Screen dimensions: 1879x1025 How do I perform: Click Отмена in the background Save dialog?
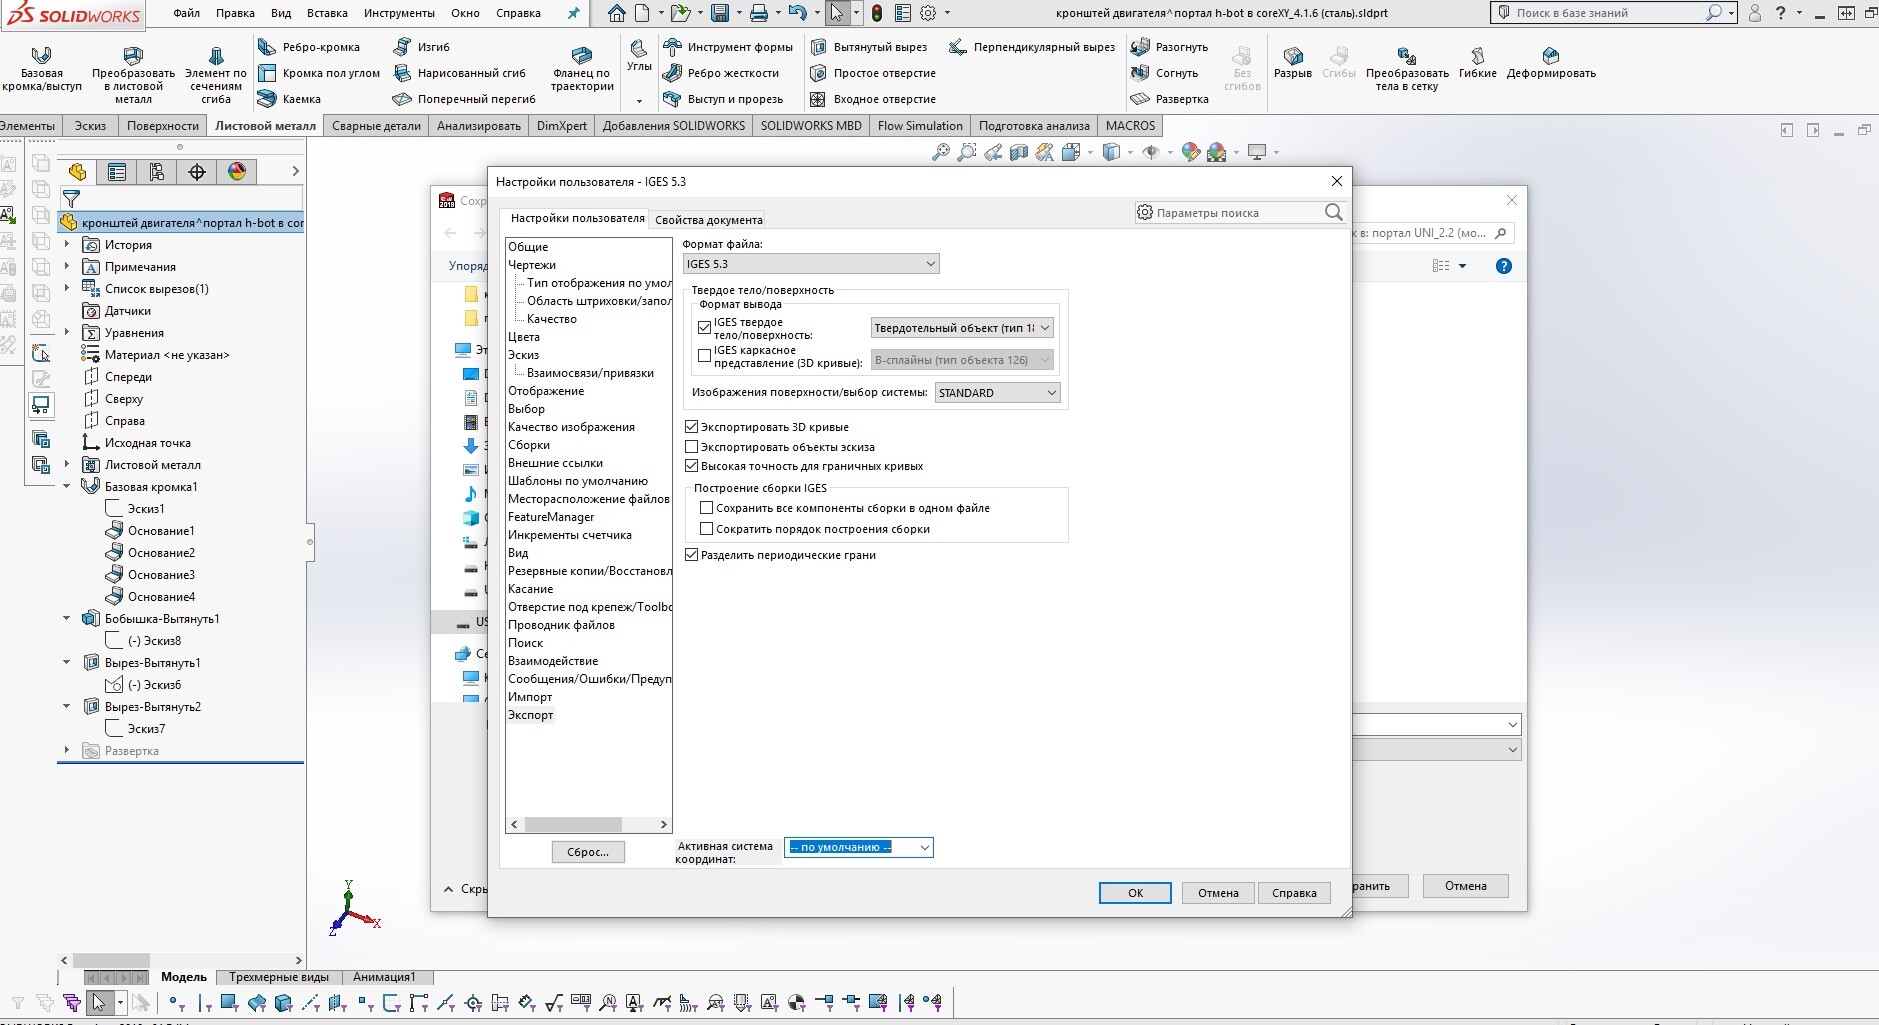coord(1466,886)
